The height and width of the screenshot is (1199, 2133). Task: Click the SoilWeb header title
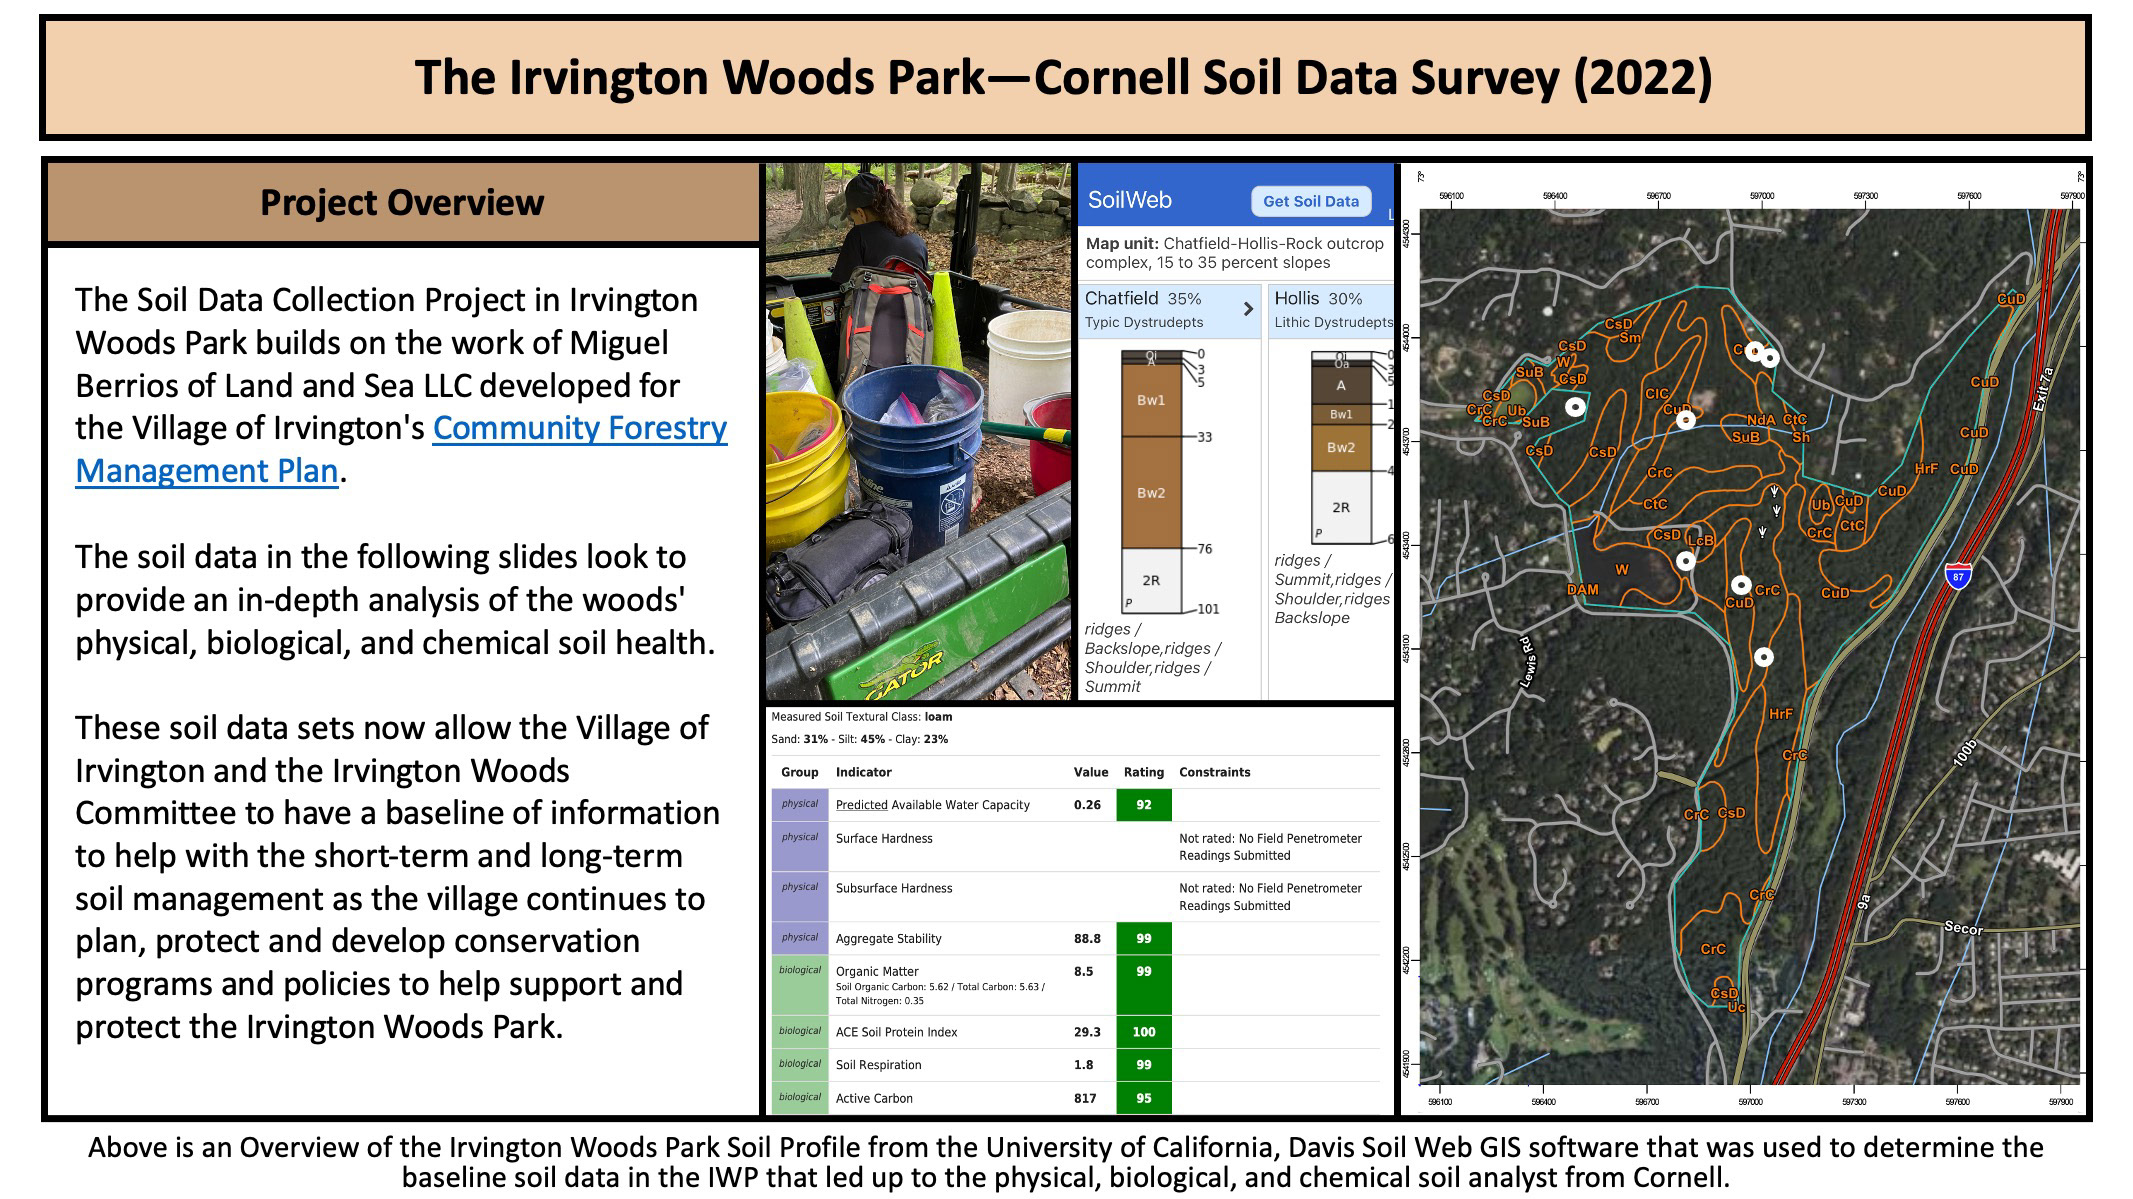[x=1129, y=200]
